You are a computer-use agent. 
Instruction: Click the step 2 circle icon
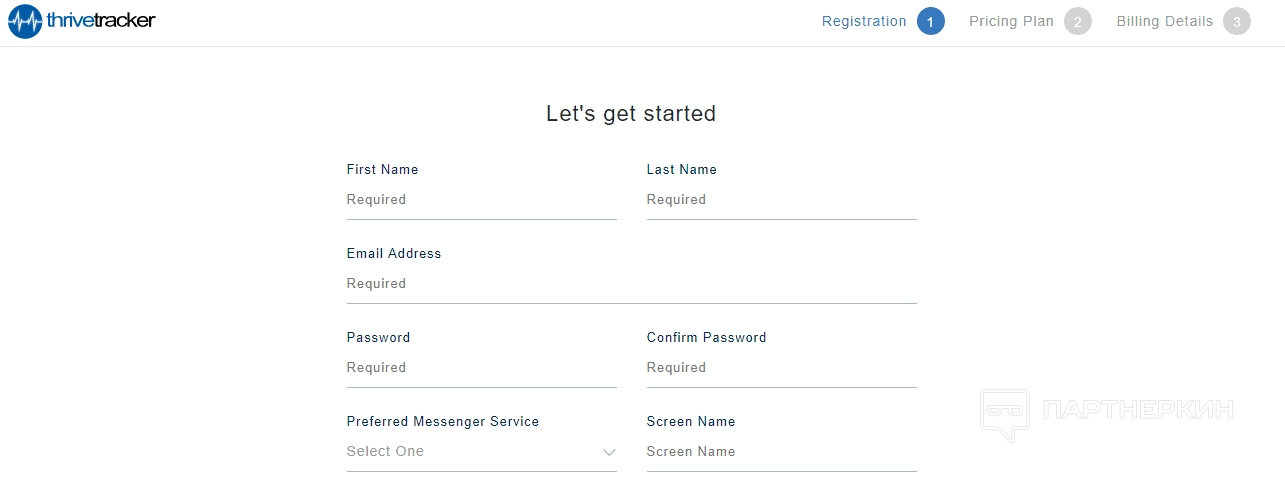pyautogui.click(x=1077, y=21)
